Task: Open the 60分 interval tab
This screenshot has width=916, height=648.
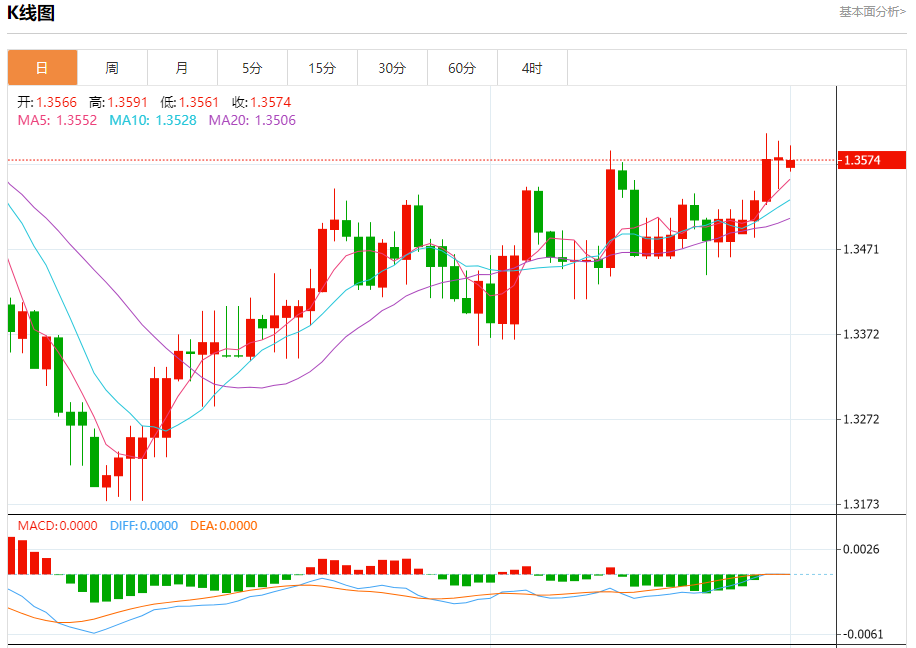Action: (x=462, y=68)
